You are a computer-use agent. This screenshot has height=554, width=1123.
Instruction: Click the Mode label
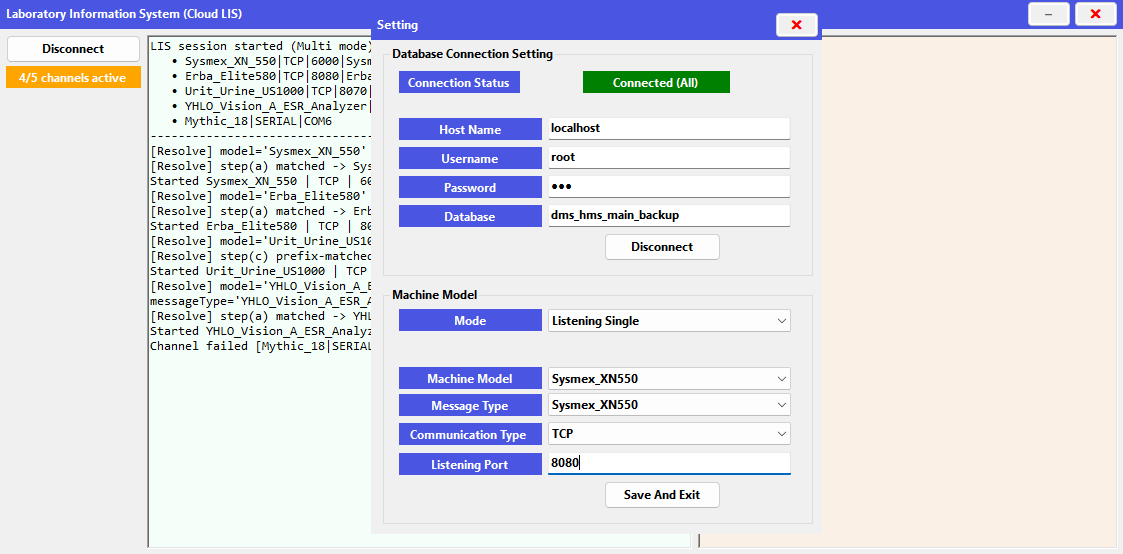pyautogui.click(x=470, y=321)
